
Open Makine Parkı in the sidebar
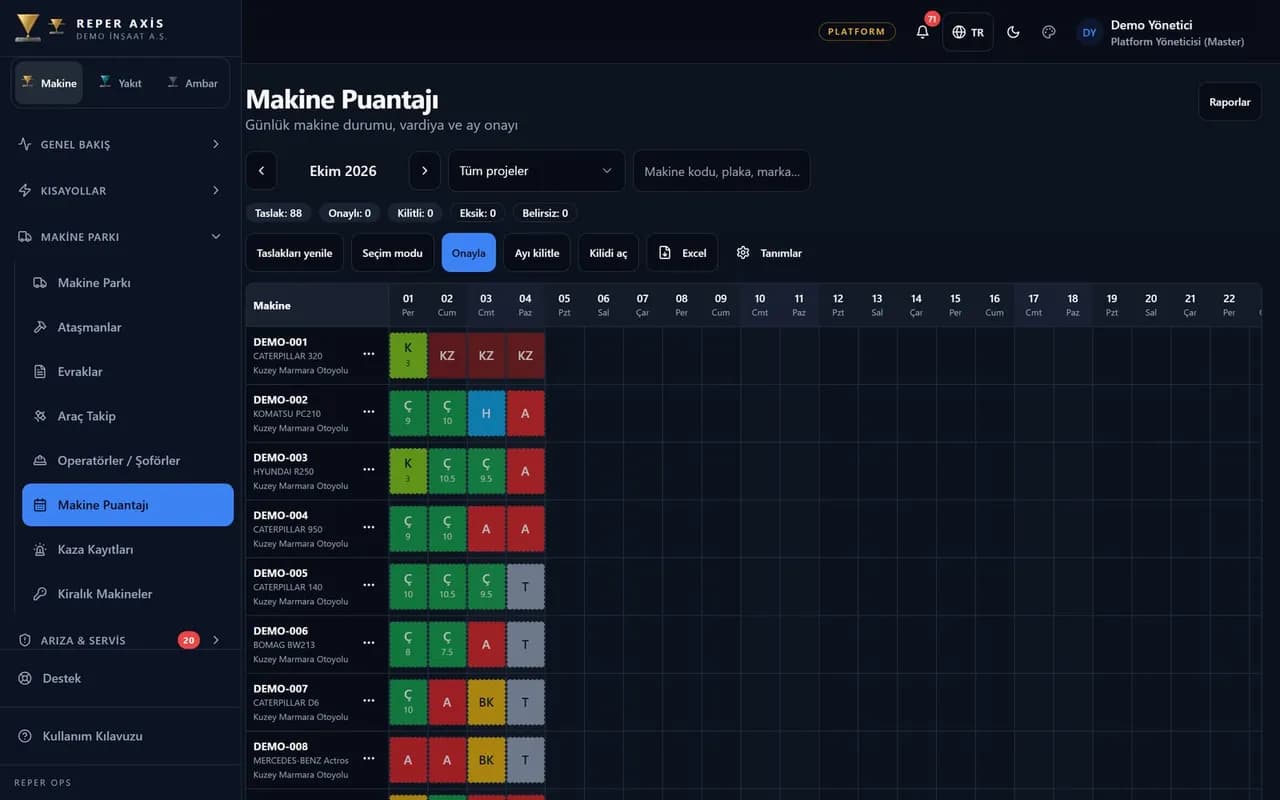click(128, 283)
